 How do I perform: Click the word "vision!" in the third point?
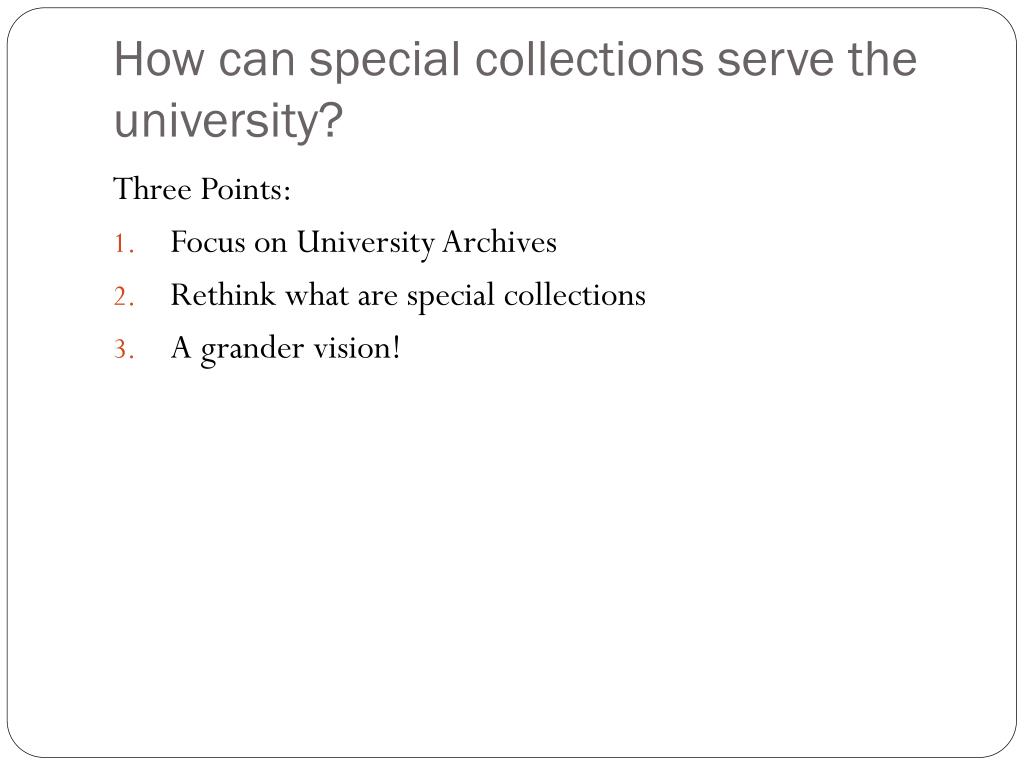click(x=357, y=347)
